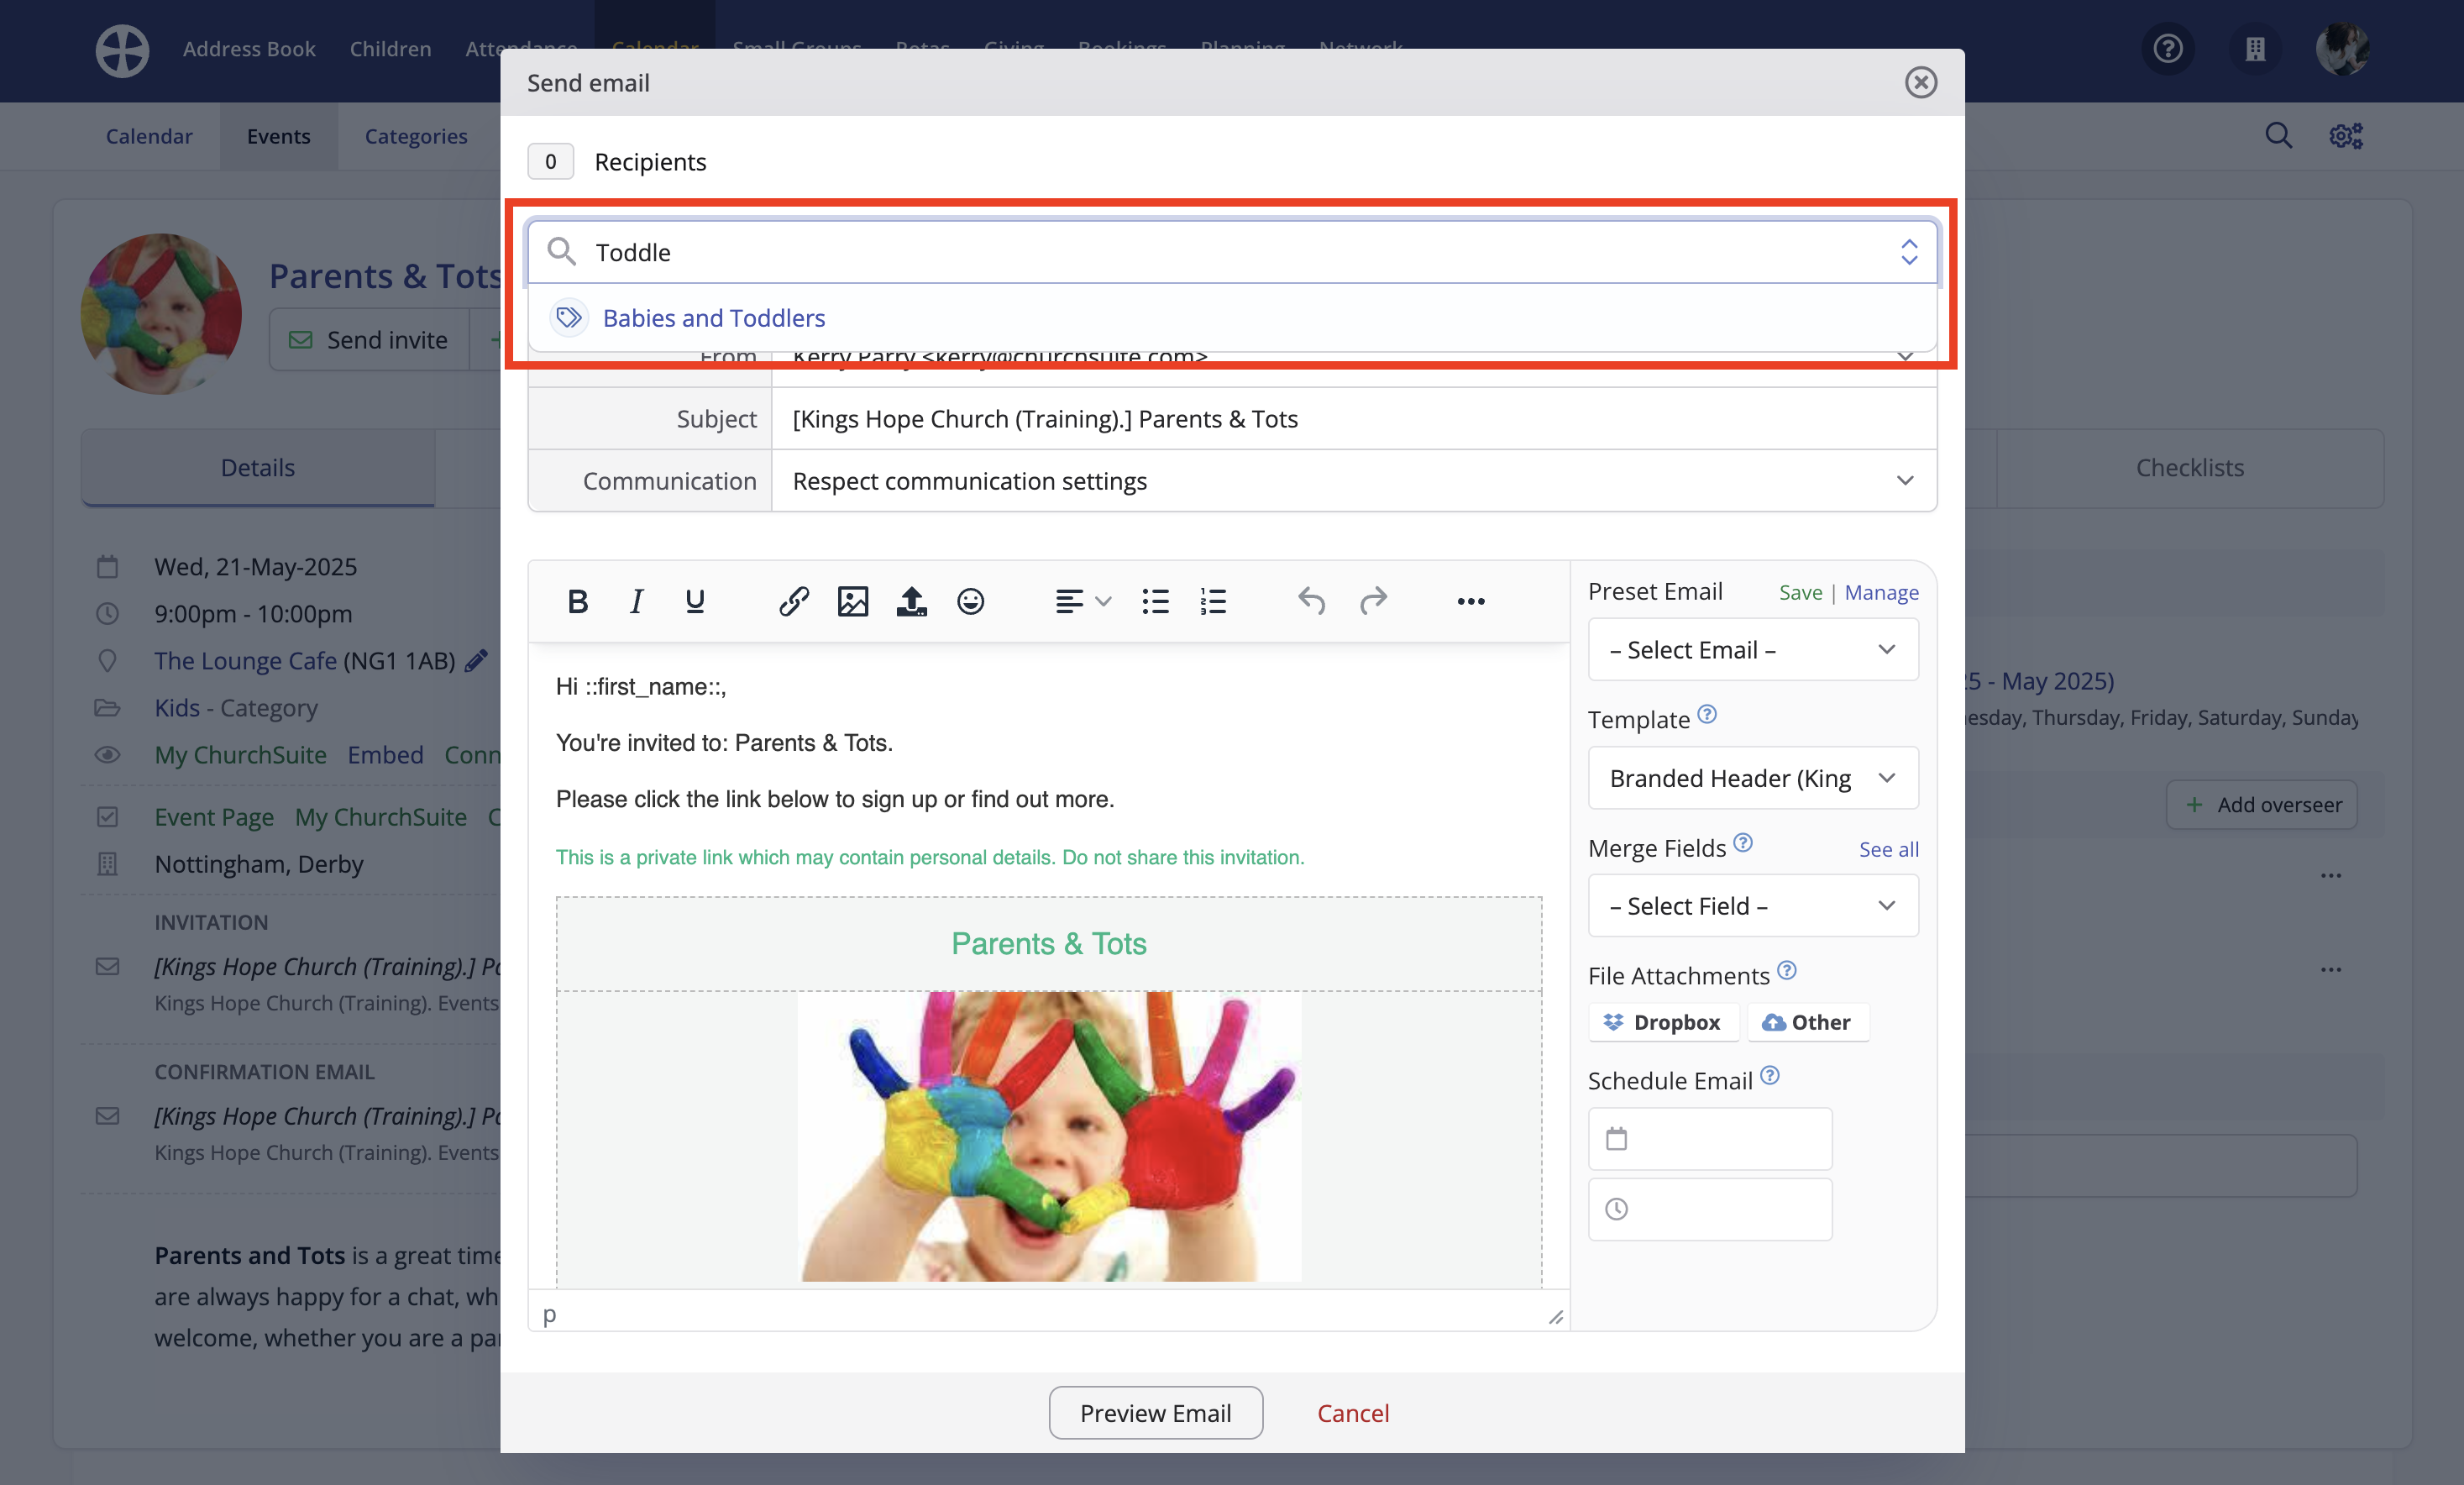This screenshot has height=1485, width=2464.
Task: Pick a schedule date in calendar field
Action: click(1710, 1139)
